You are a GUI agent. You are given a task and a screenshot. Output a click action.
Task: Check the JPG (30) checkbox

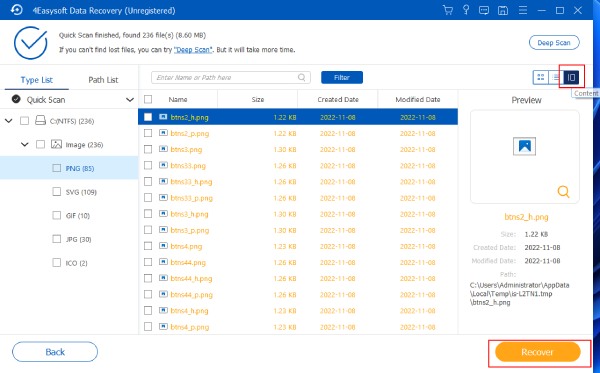pos(56,239)
